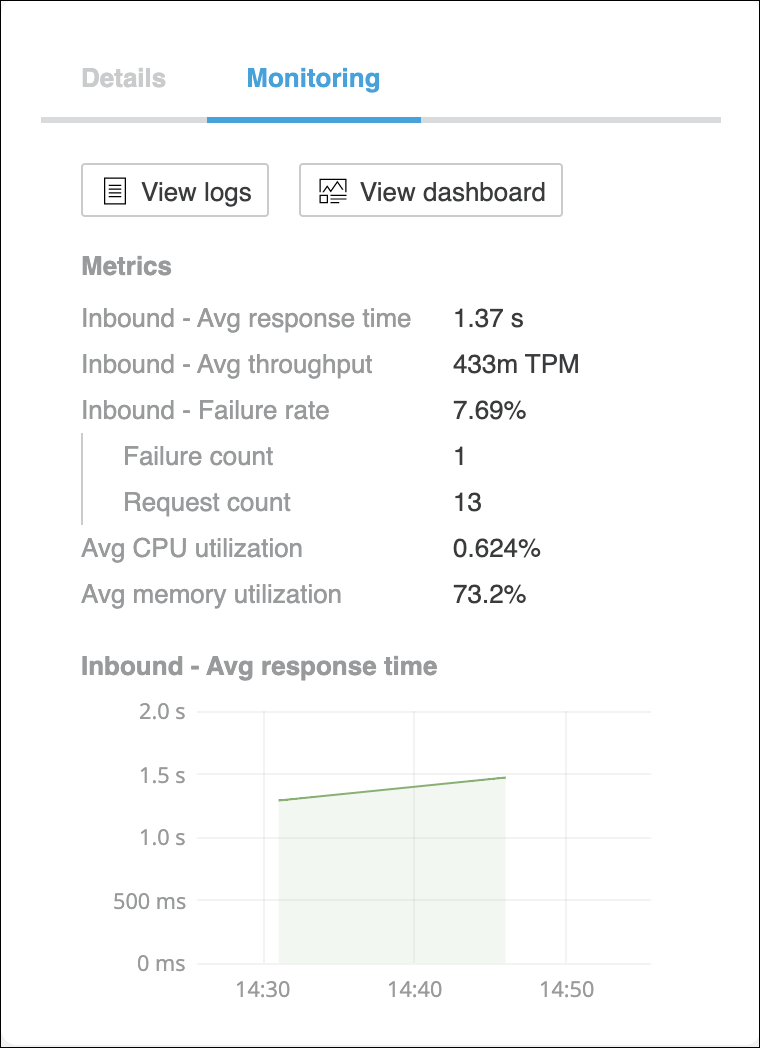Click the 14:40 label on chart axis
Screen dimensions: 760x1048
pos(415,990)
